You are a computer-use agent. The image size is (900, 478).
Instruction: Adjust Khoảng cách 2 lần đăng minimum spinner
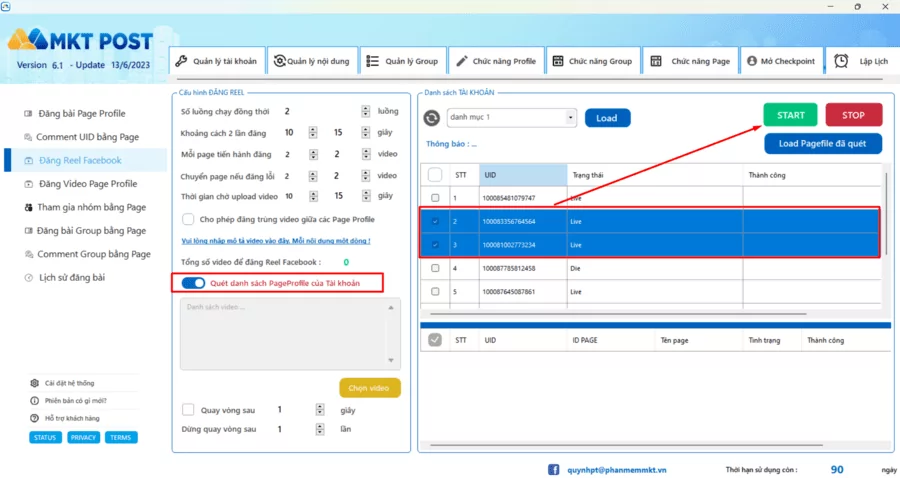point(313,133)
